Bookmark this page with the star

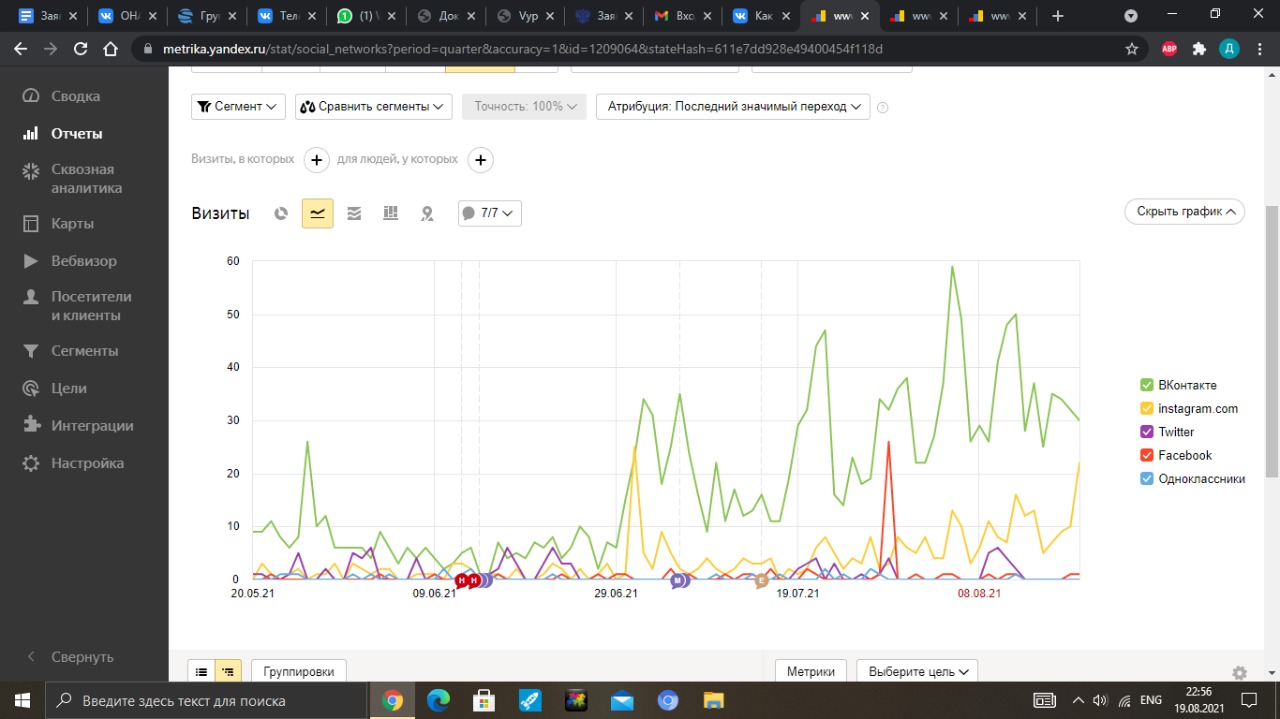[1132, 49]
